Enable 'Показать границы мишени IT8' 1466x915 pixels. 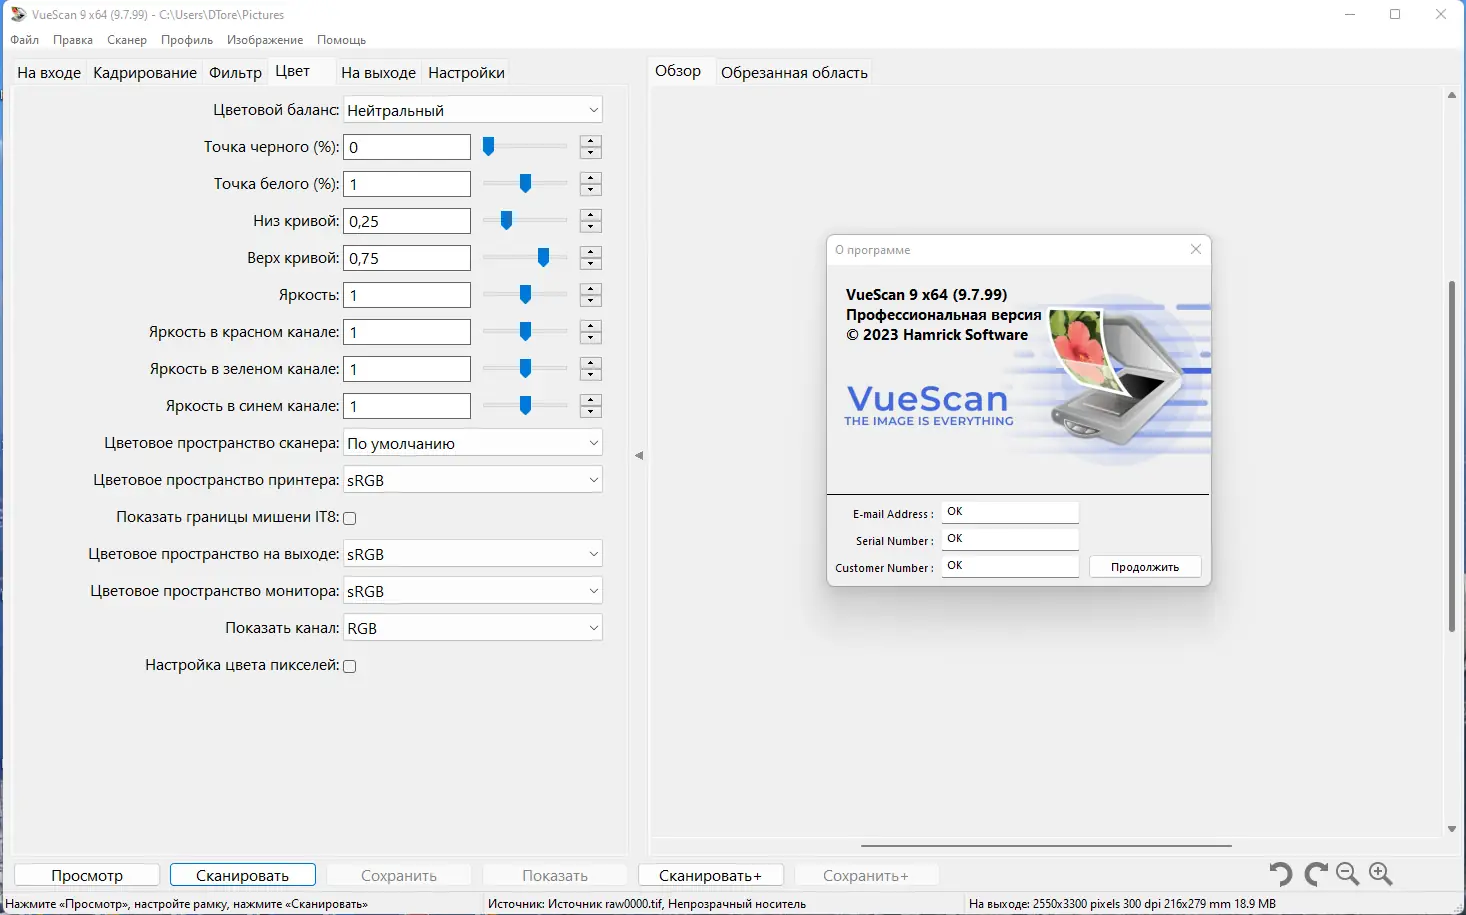[x=349, y=517]
